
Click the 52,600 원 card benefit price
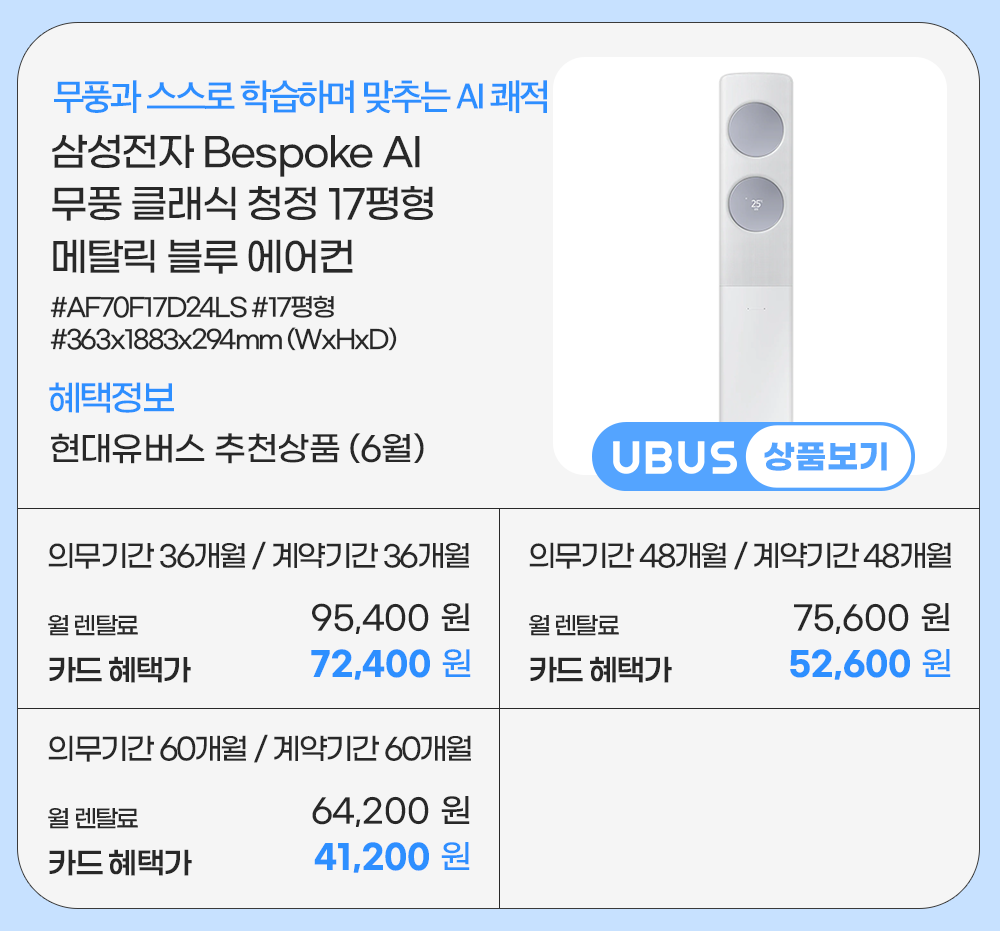coord(869,664)
